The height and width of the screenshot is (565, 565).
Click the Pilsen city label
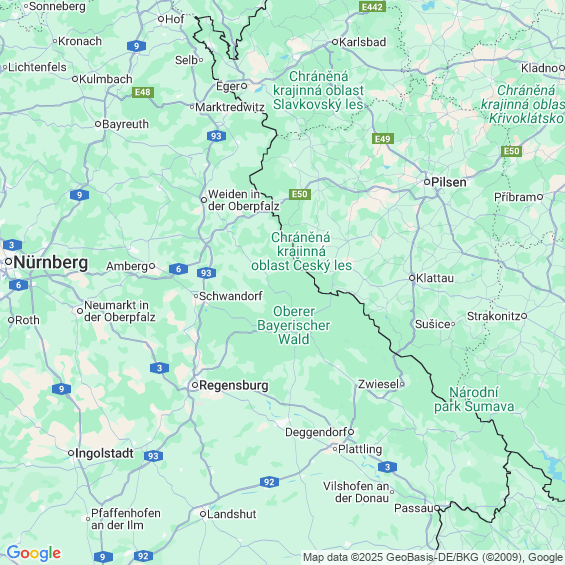click(449, 182)
